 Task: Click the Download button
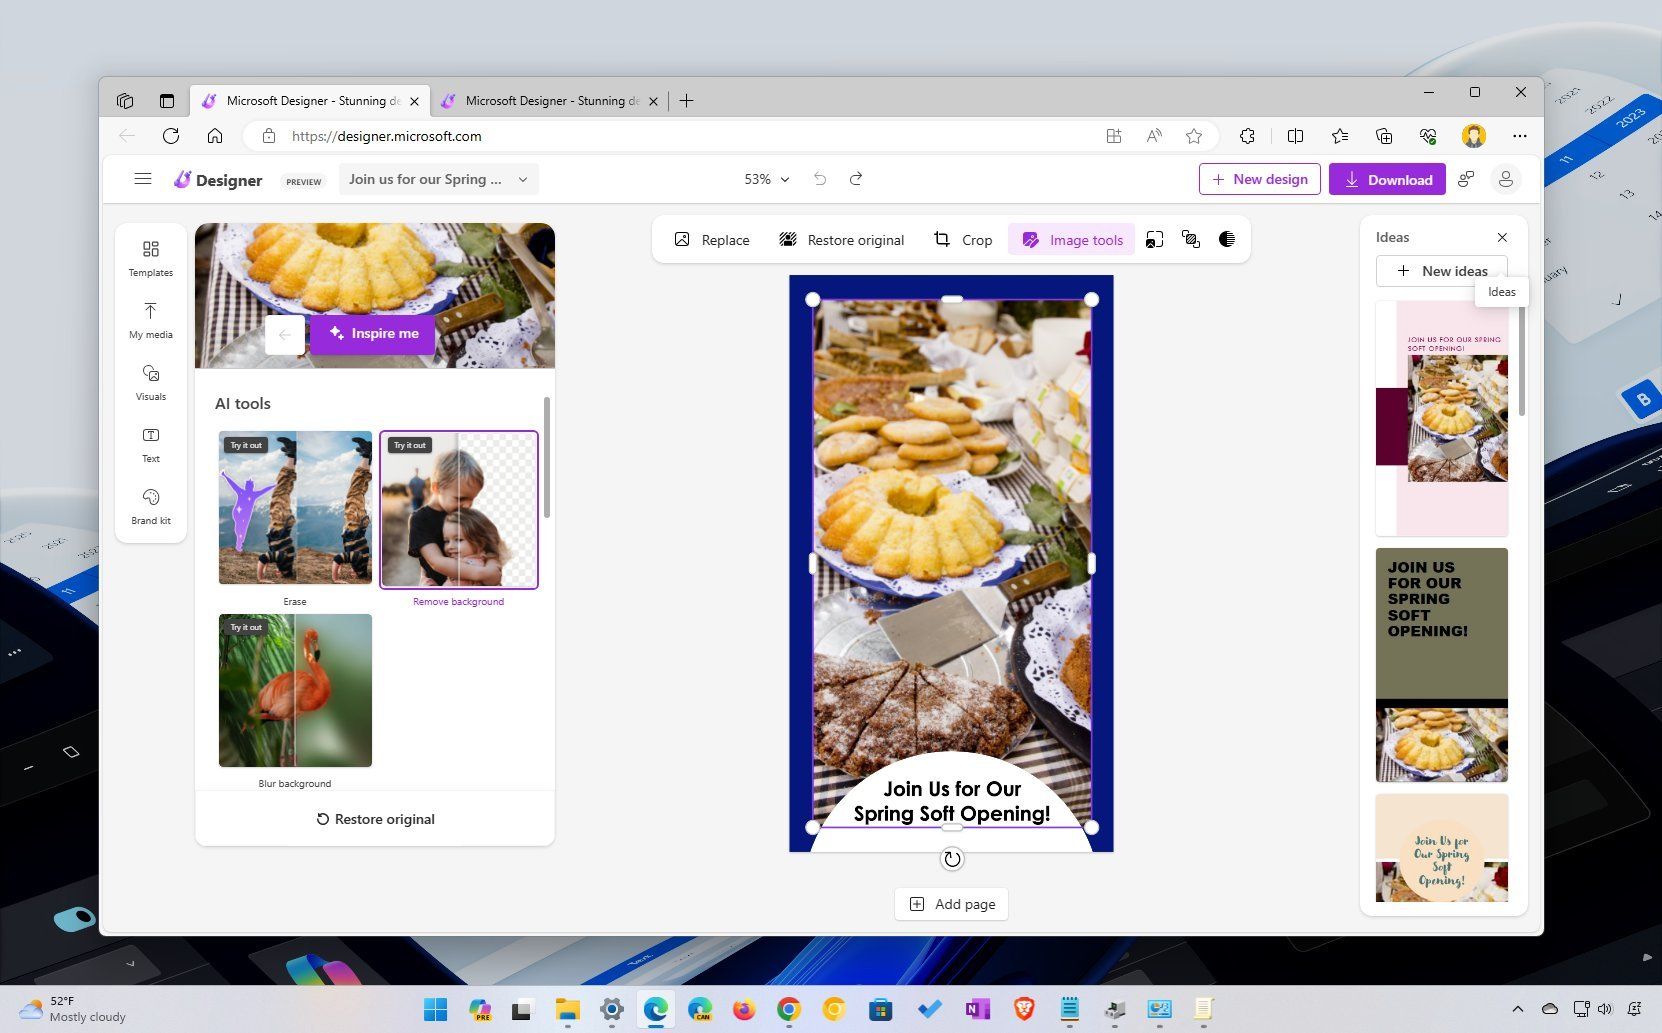[1387, 179]
